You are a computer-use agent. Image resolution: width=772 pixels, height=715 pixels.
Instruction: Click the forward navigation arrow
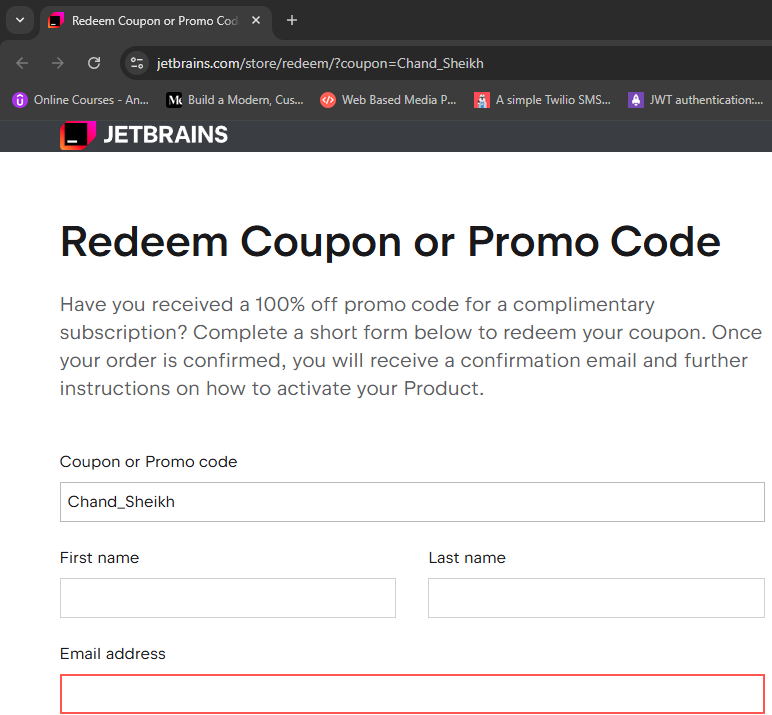[x=58, y=63]
